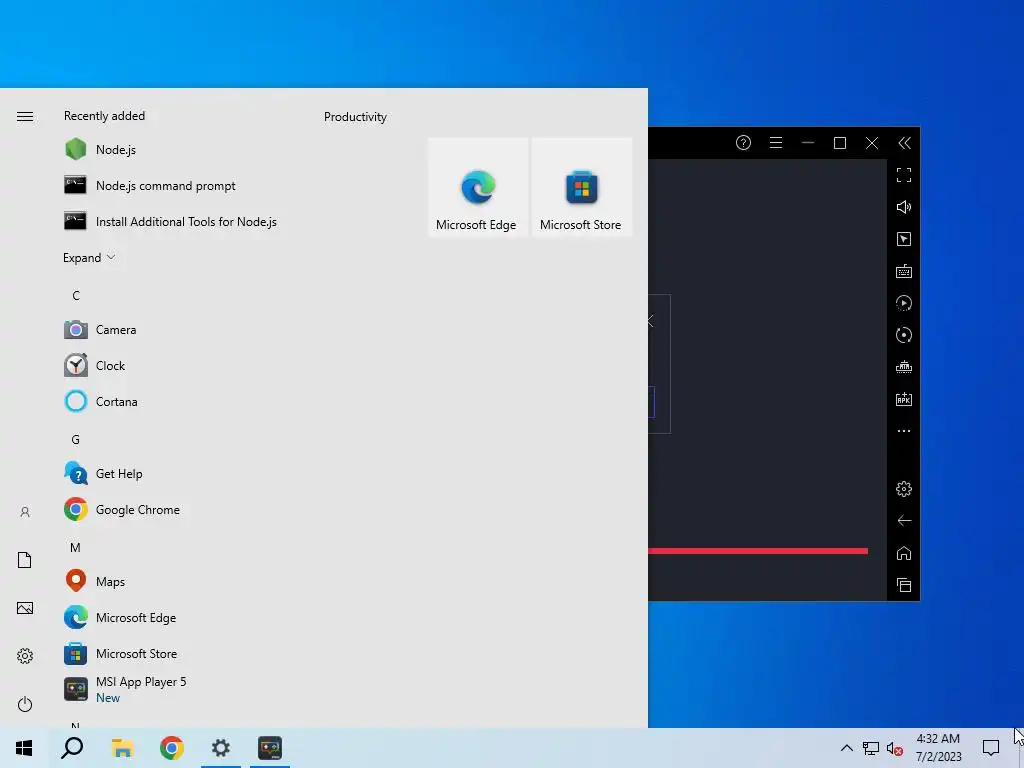Go to App Player home screen
Screen dimensions: 1024x768
[x=904, y=553]
